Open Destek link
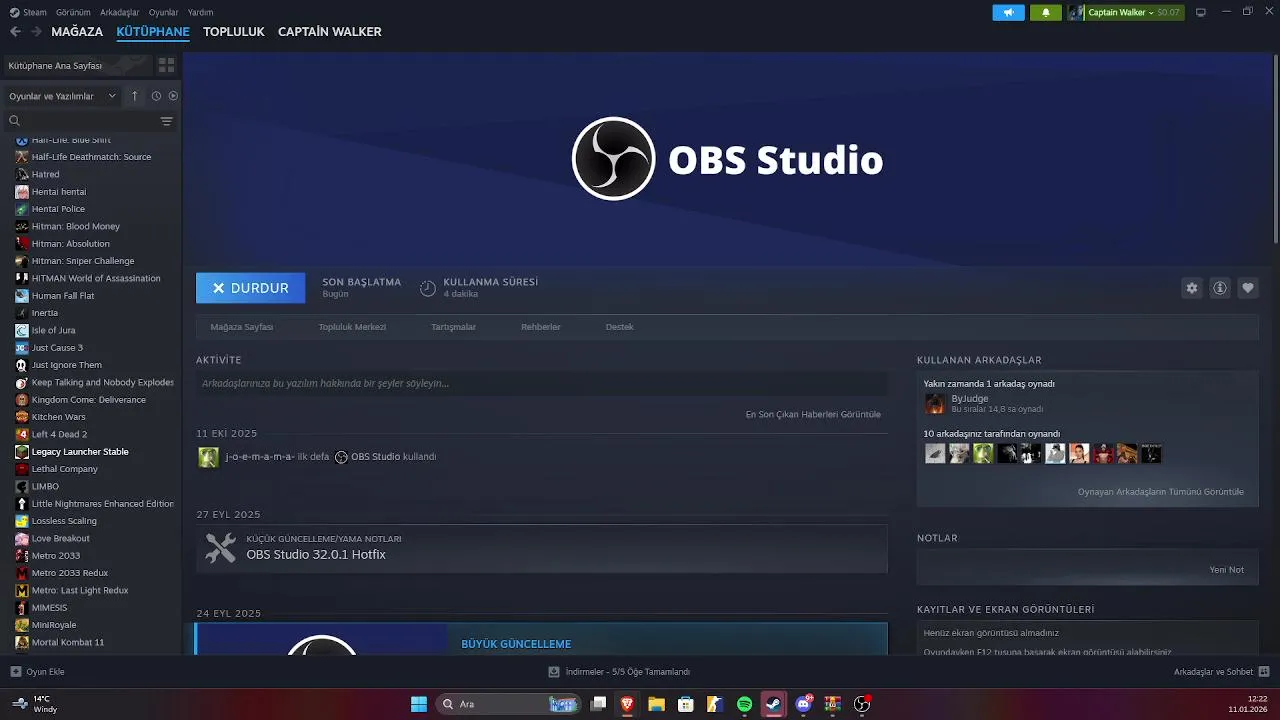 point(619,327)
